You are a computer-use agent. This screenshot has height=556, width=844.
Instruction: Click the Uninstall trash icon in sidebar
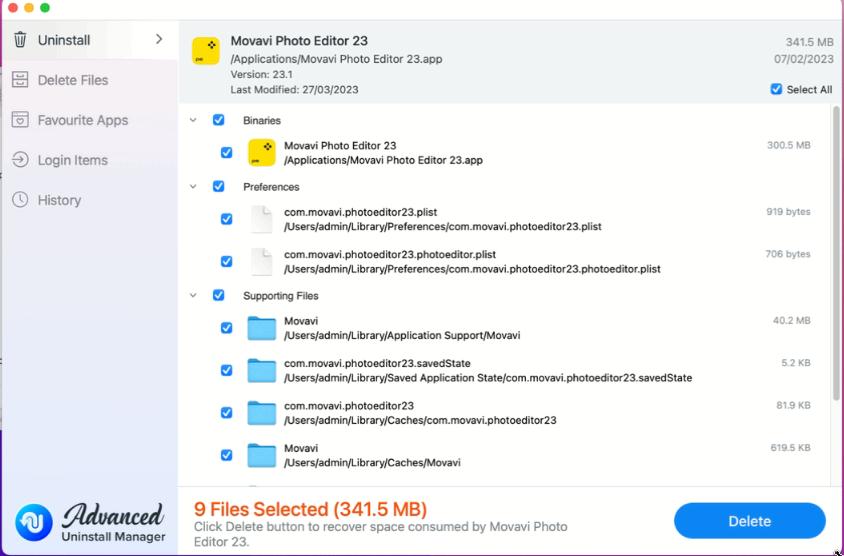20,40
